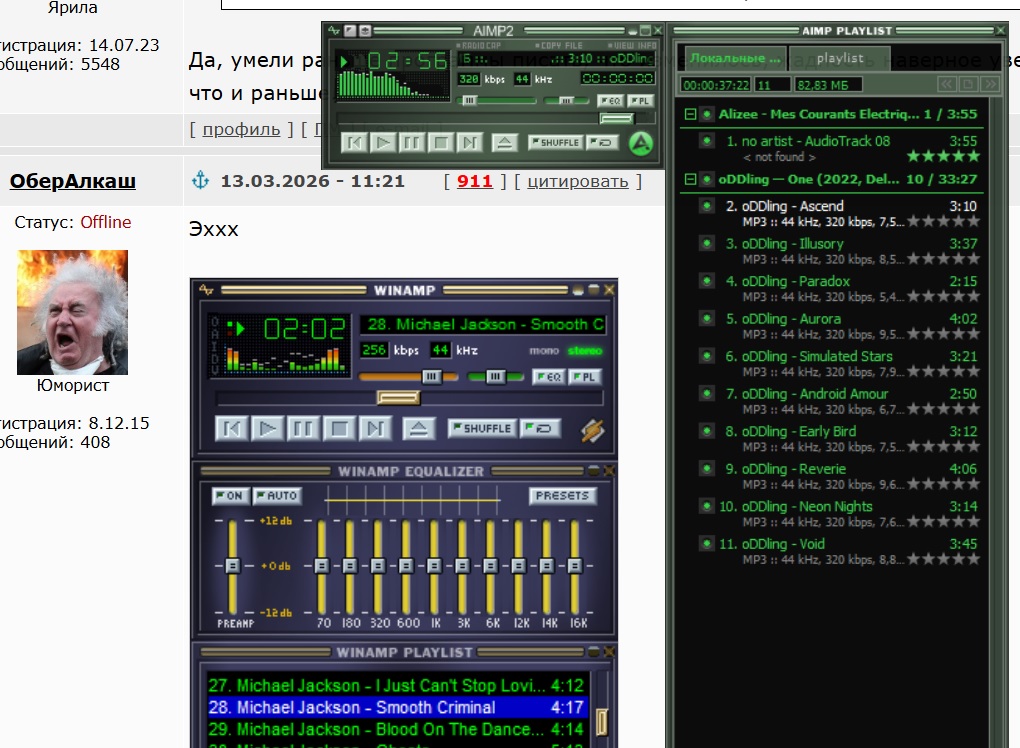Click the Winamp lightning bolt logo icon
1020x748 pixels.
[592, 430]
